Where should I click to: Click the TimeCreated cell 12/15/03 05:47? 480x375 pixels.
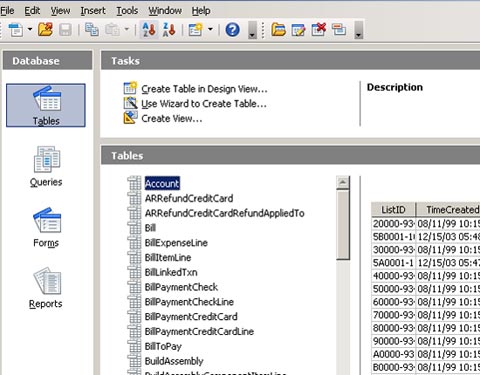448,263
